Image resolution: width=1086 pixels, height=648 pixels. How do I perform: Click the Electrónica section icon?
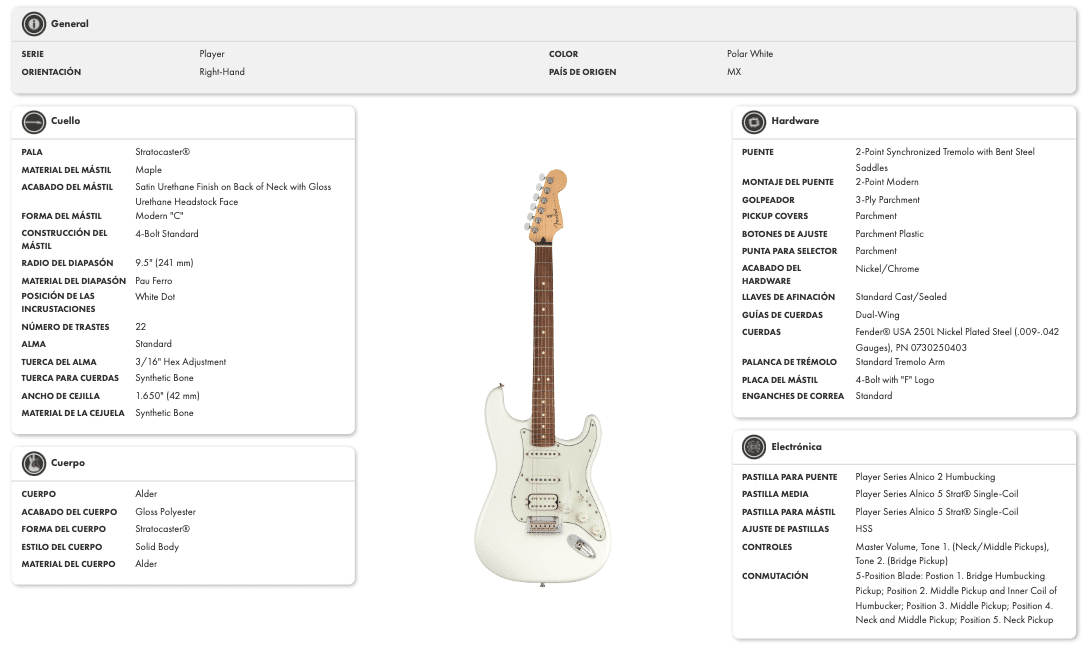tap(754, 447)
